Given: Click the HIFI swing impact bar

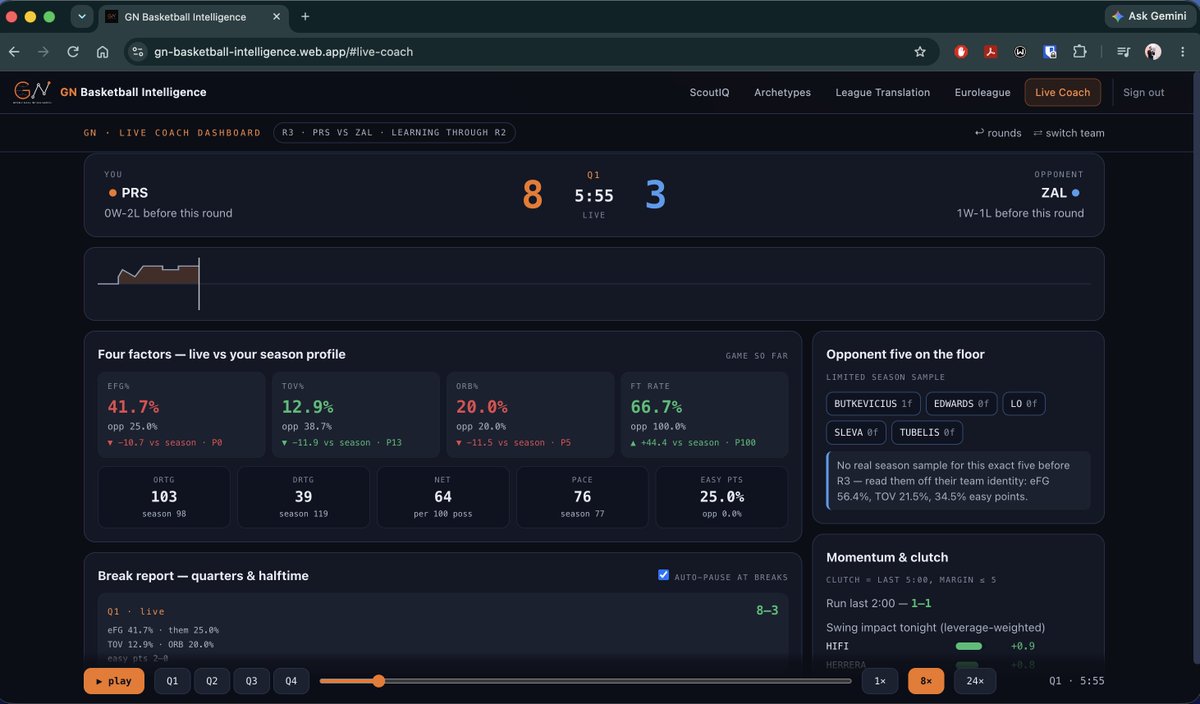Looking at the screenshot, I should click(x=969, y=646).
